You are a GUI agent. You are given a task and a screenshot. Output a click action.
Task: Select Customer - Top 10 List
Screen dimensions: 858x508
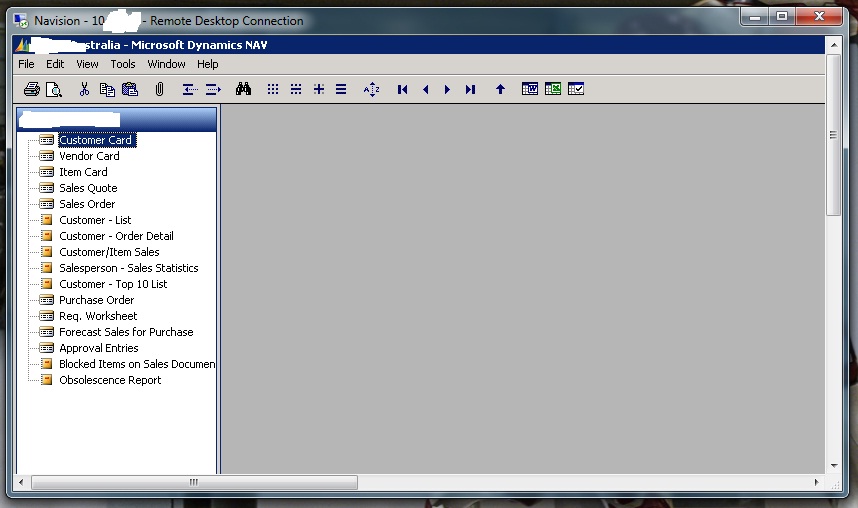[113, 284]
